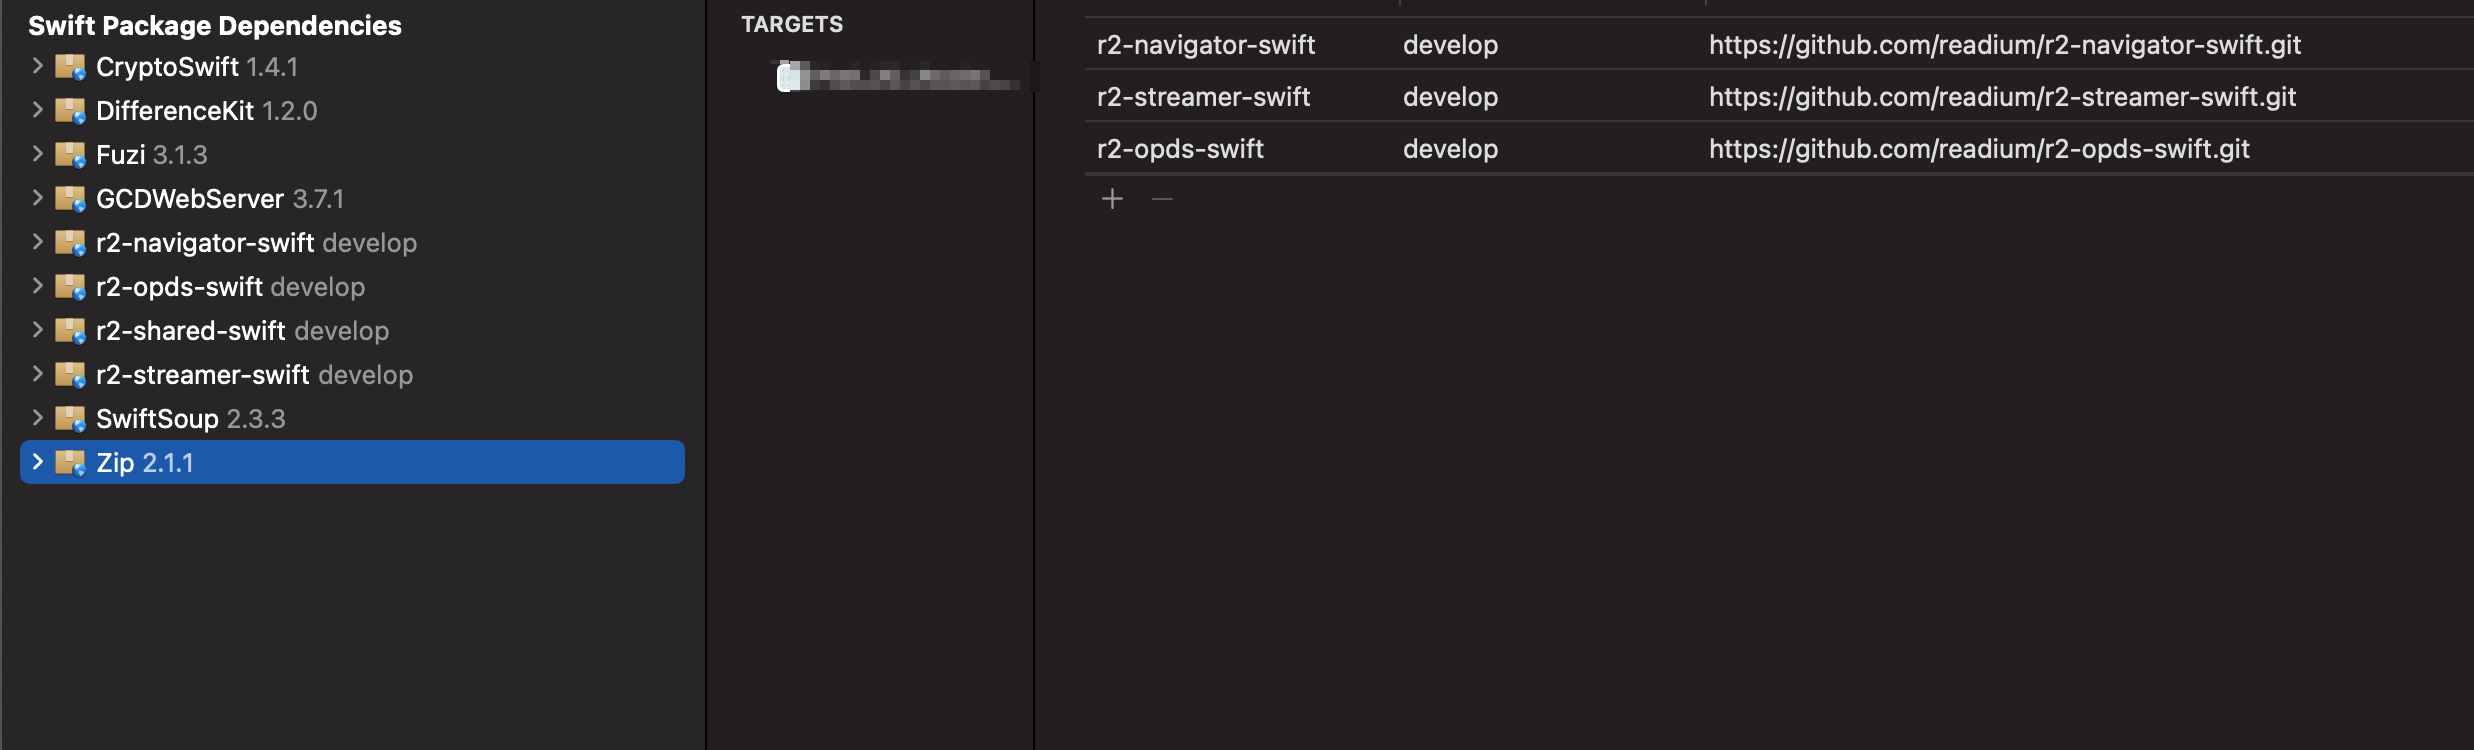
Task: Remove the selected package dependency
Action: pos(1163,199)
